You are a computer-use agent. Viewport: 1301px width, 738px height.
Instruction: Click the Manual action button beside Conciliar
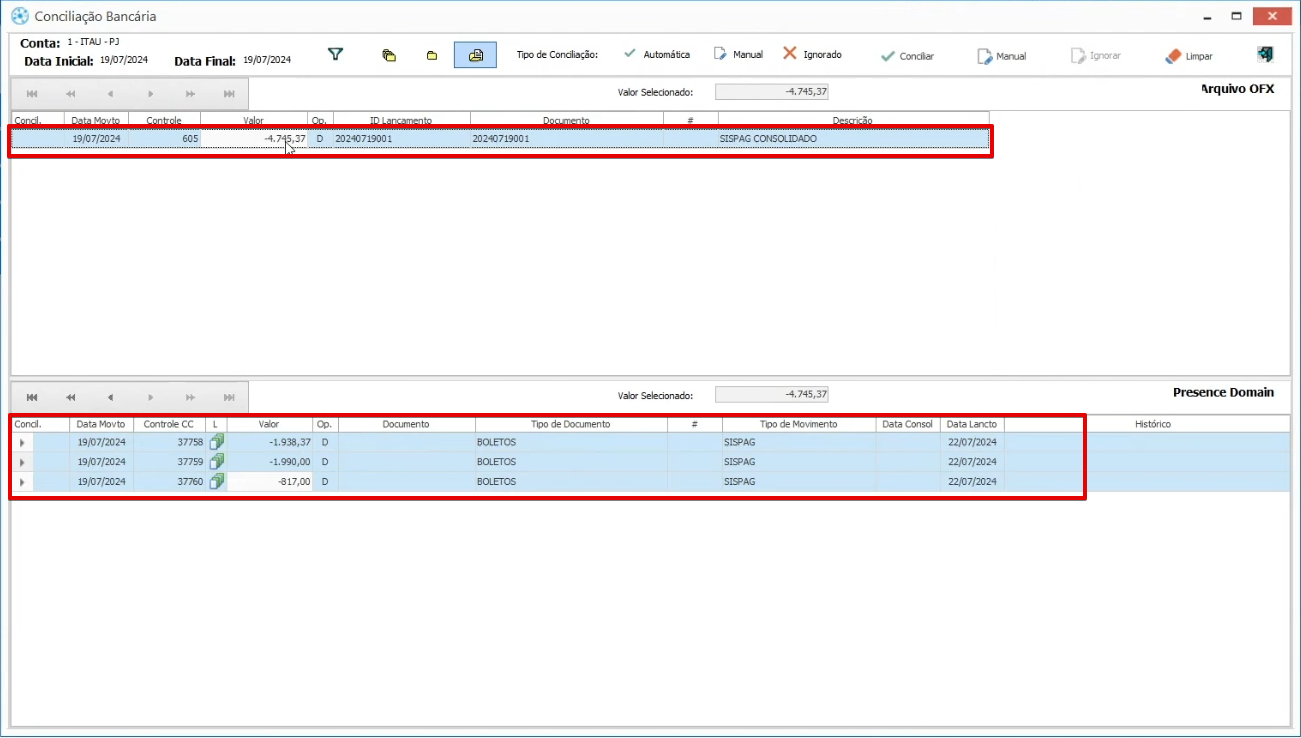(1001, 56)
